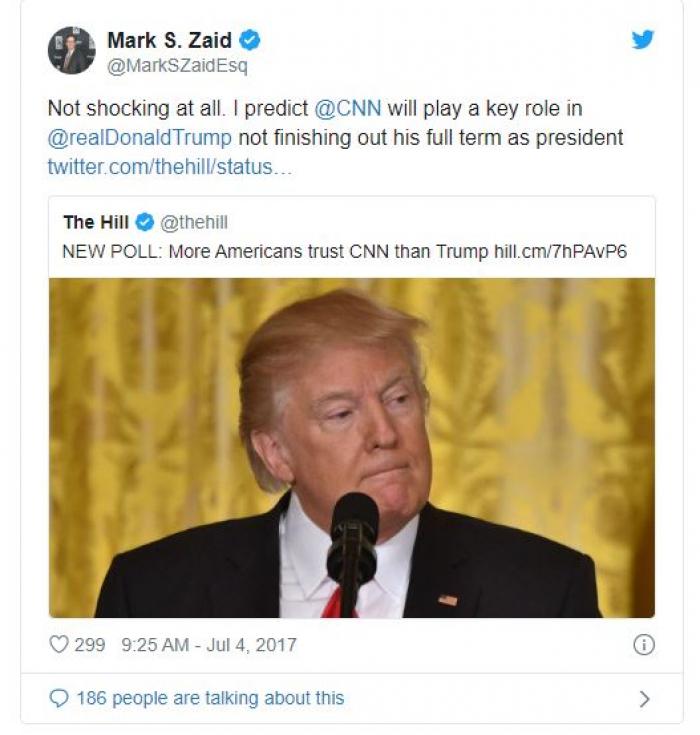Open 186 people are talking about this
The height and width of the screenshot is (735, 700).
(x=210, y=698)
